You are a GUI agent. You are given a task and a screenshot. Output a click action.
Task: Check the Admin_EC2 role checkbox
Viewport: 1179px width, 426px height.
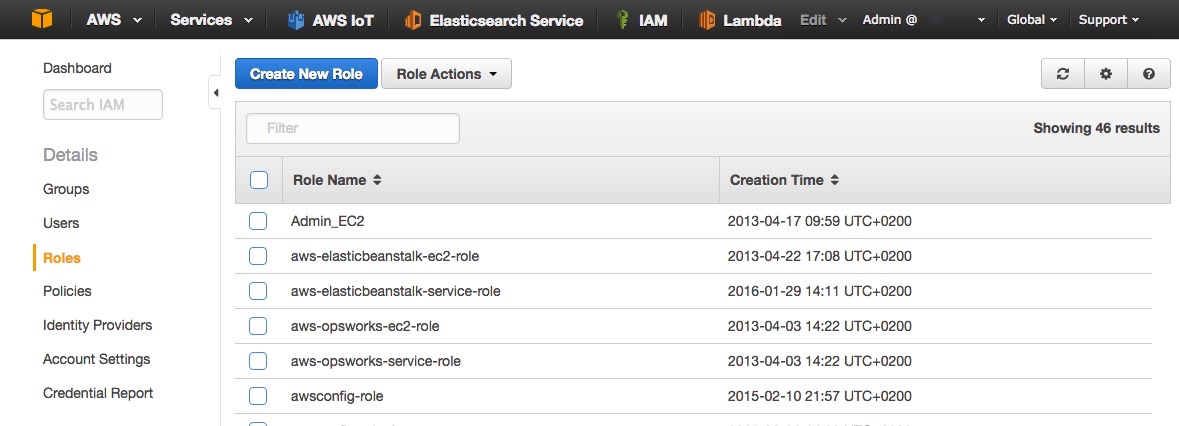(x=258, y=221)
